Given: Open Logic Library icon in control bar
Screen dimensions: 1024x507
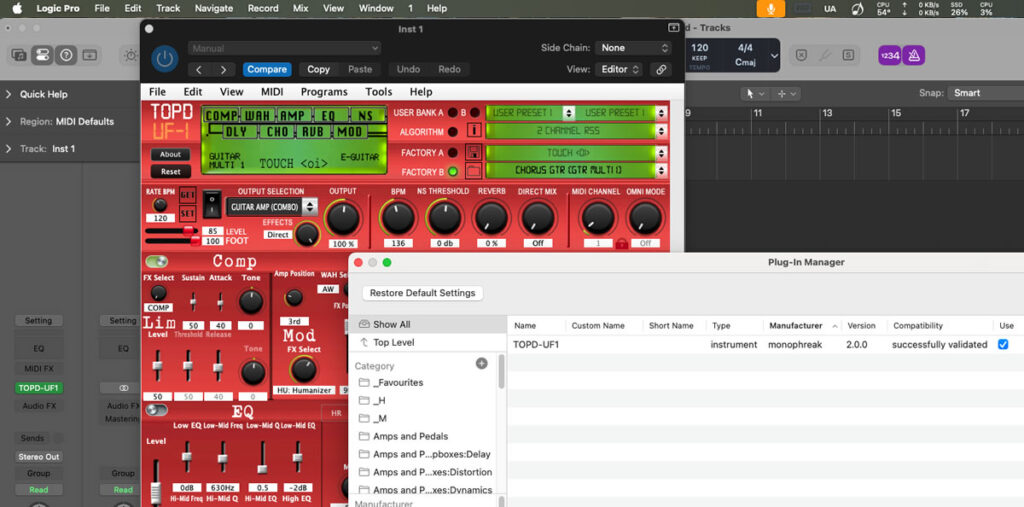Looking at the screenshot, I should tap(19, 55).
